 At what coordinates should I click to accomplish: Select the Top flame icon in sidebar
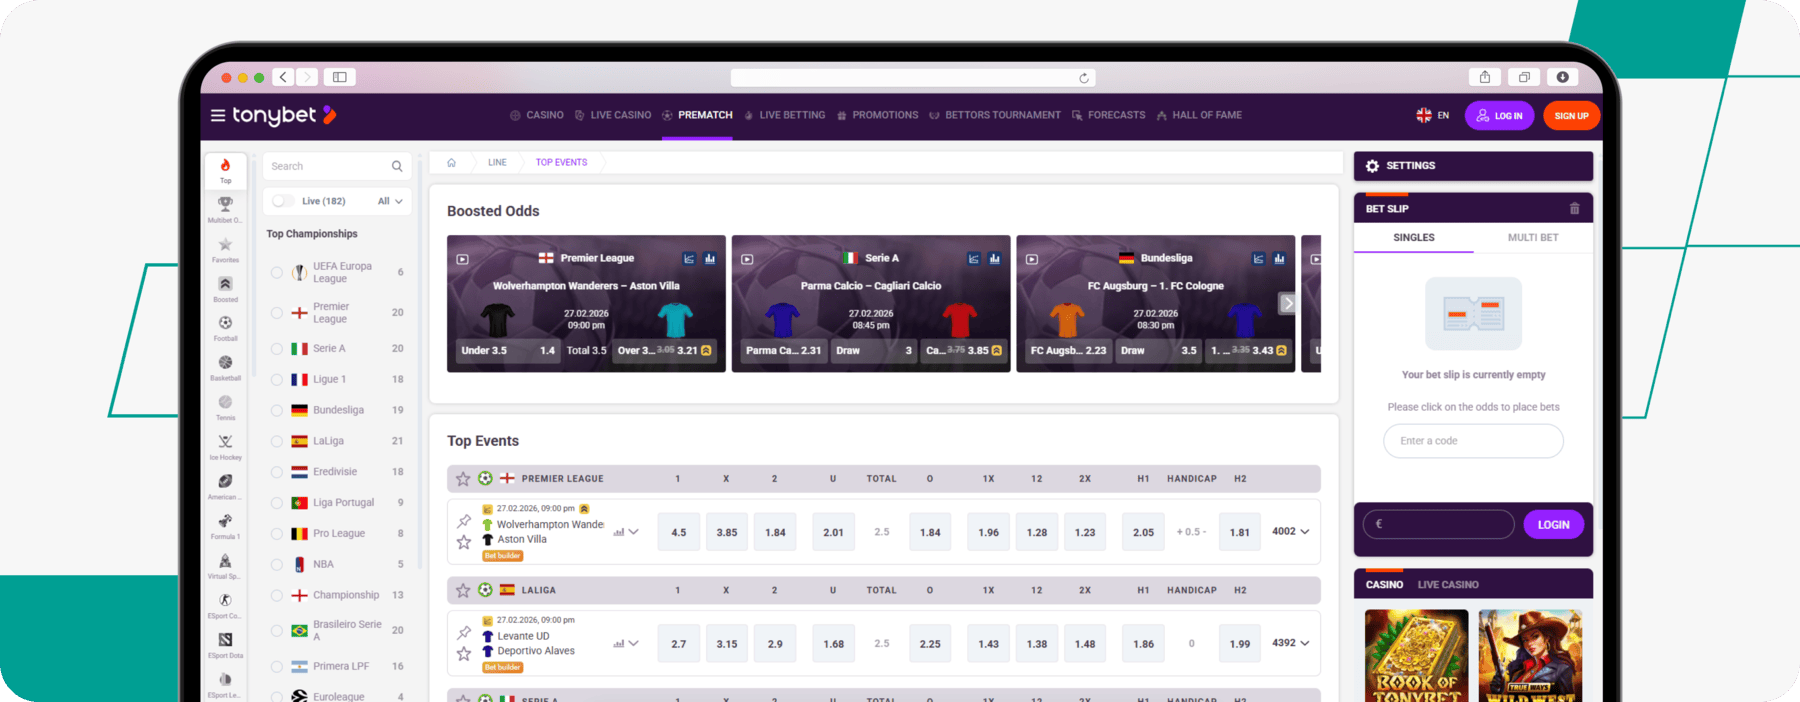[x=226, y=166]
